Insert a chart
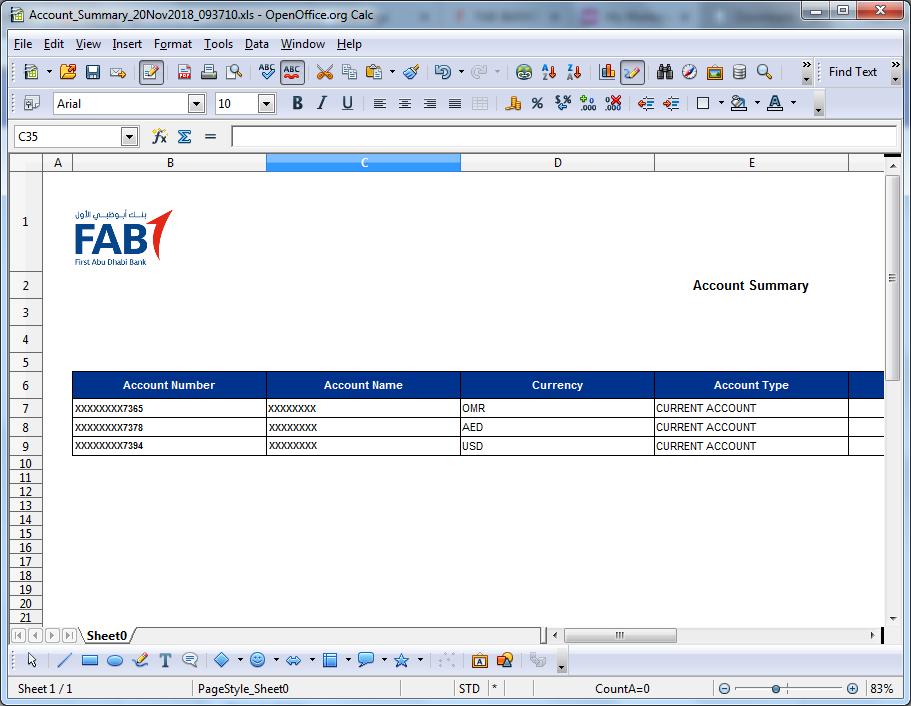The image size is (911, 706). click(x=607, y=72)
